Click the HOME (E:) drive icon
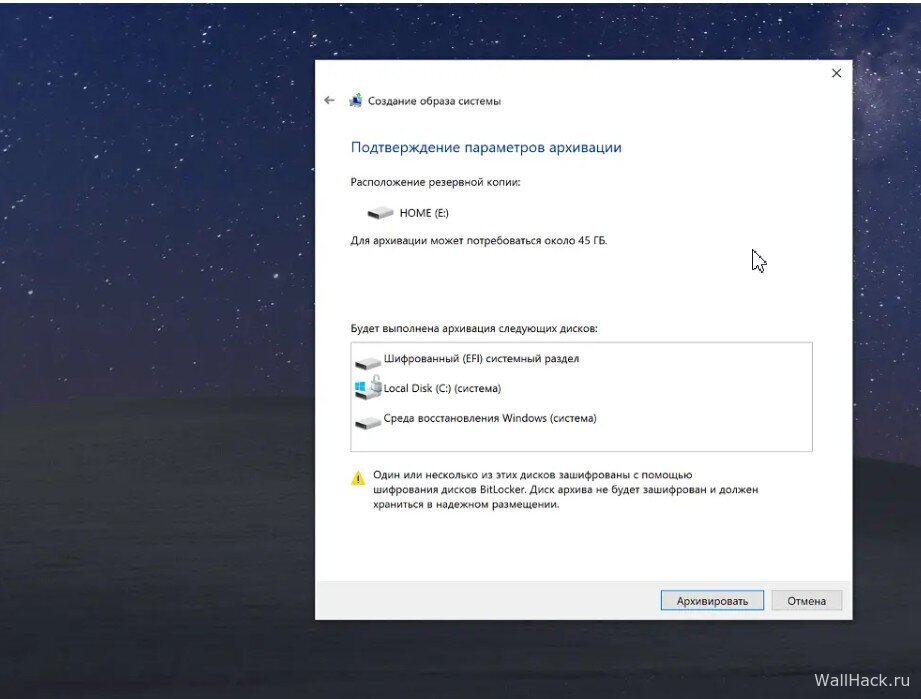The width and height of the screenshot is (921, 699). click(380, 213)
